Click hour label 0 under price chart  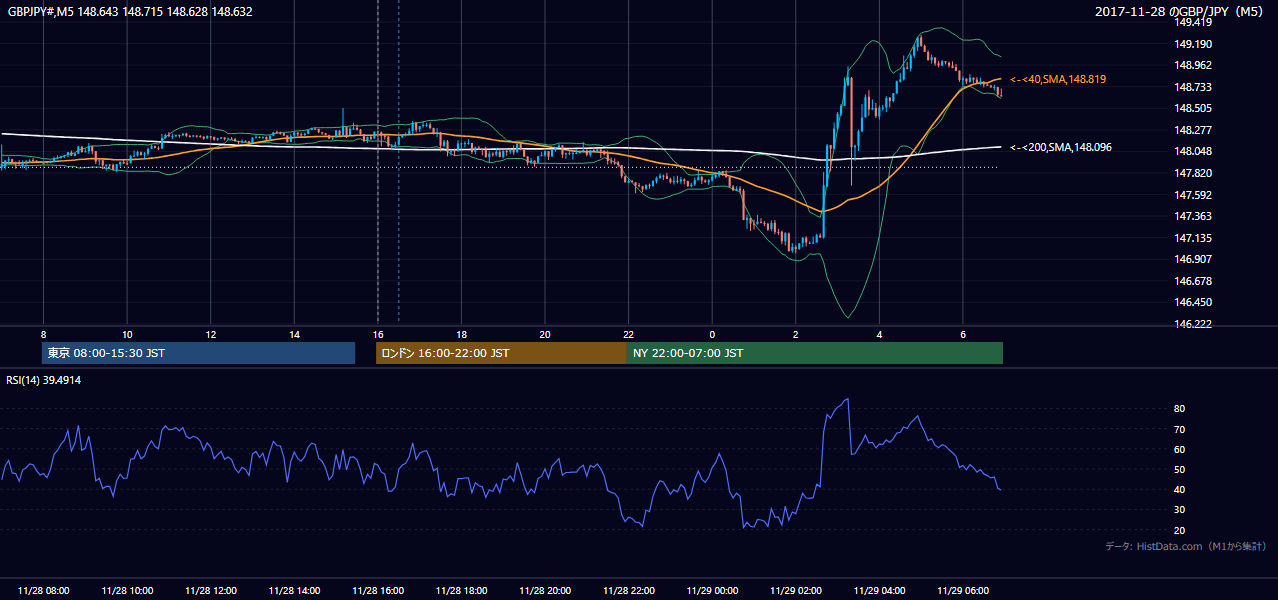pos(712,334)
